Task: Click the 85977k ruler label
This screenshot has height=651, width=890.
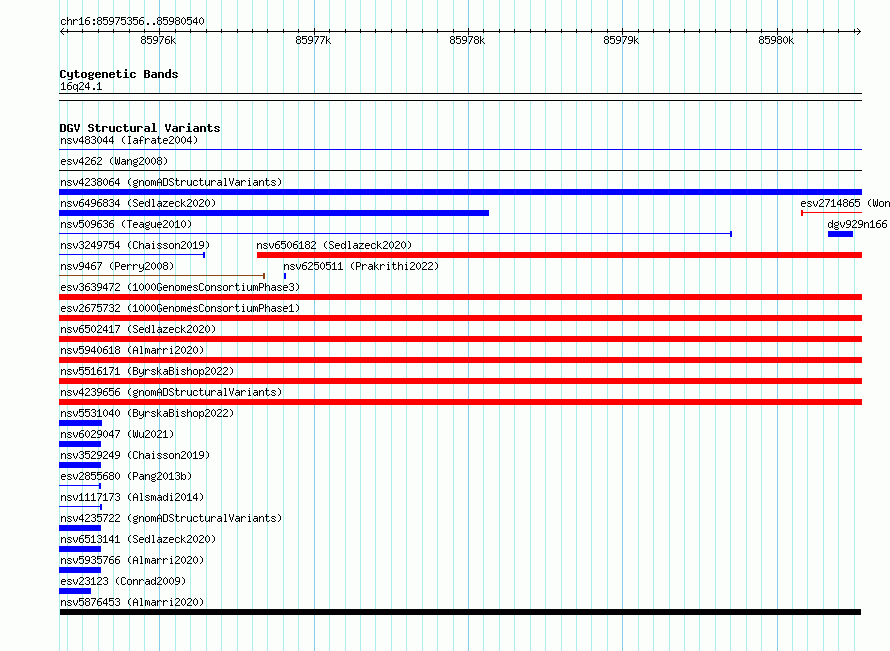Action: (313, 40)
